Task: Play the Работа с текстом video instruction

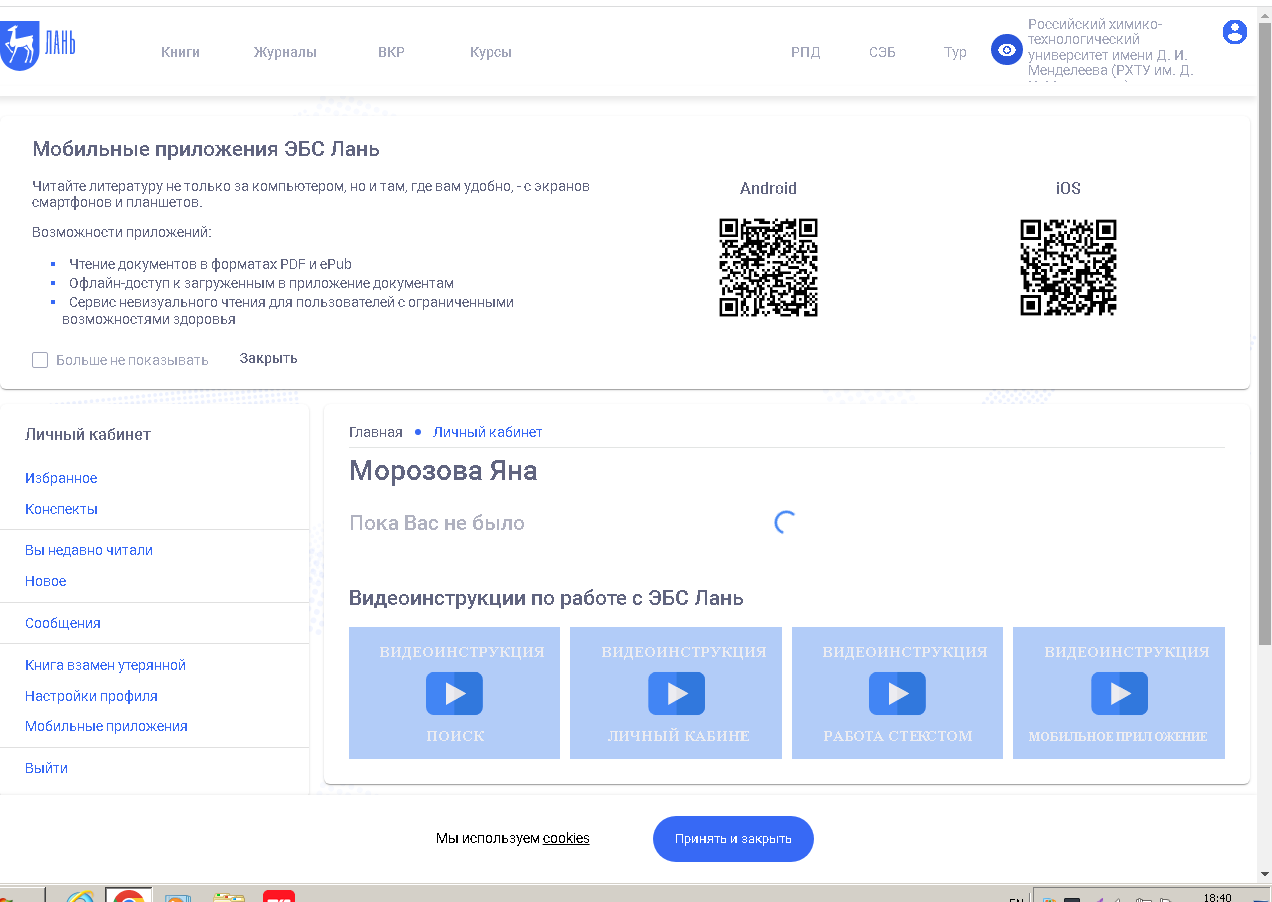Action: tap(897, 693)
